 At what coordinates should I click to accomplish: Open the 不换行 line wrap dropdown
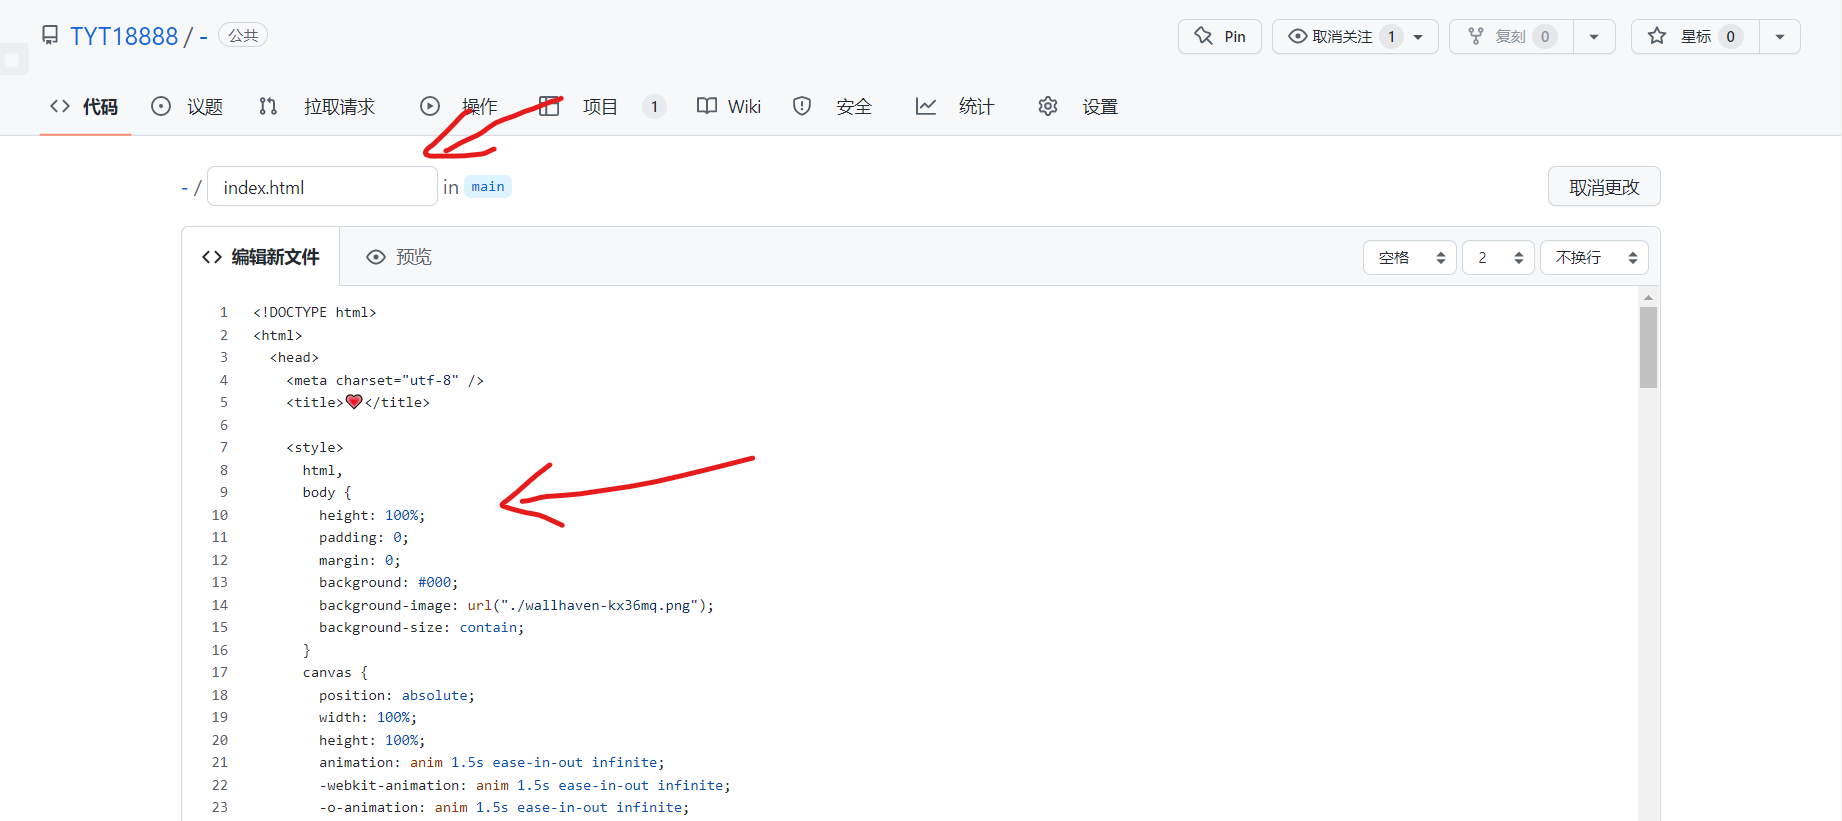tap(1593, 258)
